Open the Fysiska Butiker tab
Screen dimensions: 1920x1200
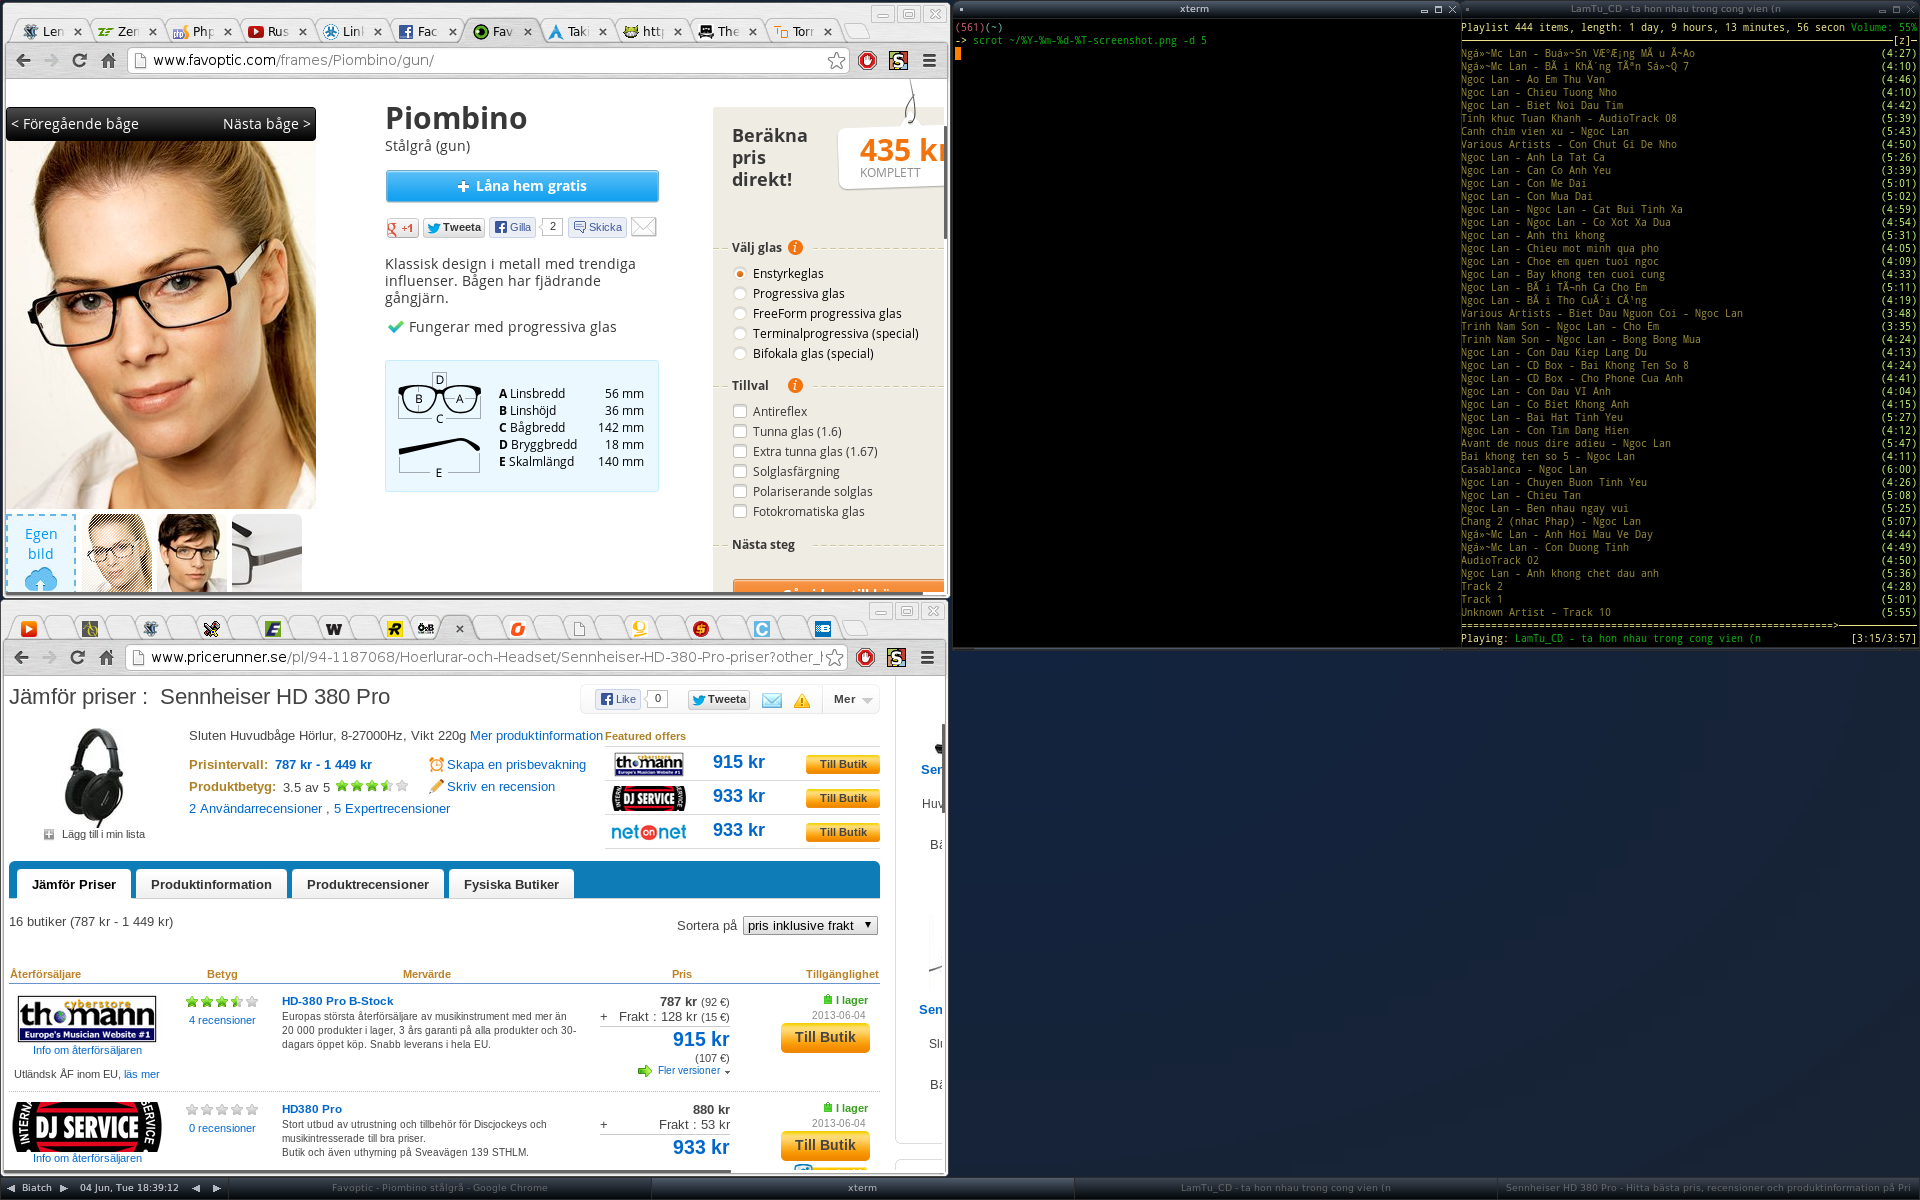click(511, 884)
